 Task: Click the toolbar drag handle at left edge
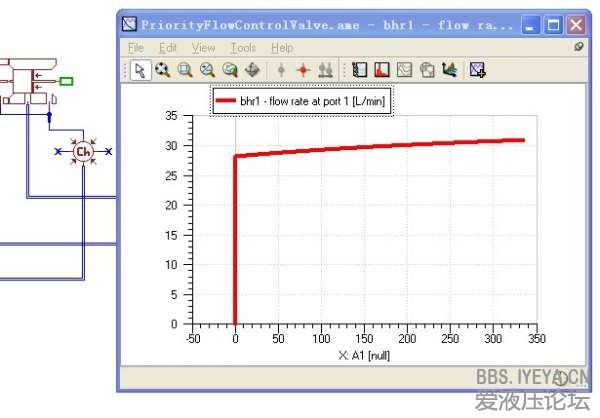[x=124, y=70]
